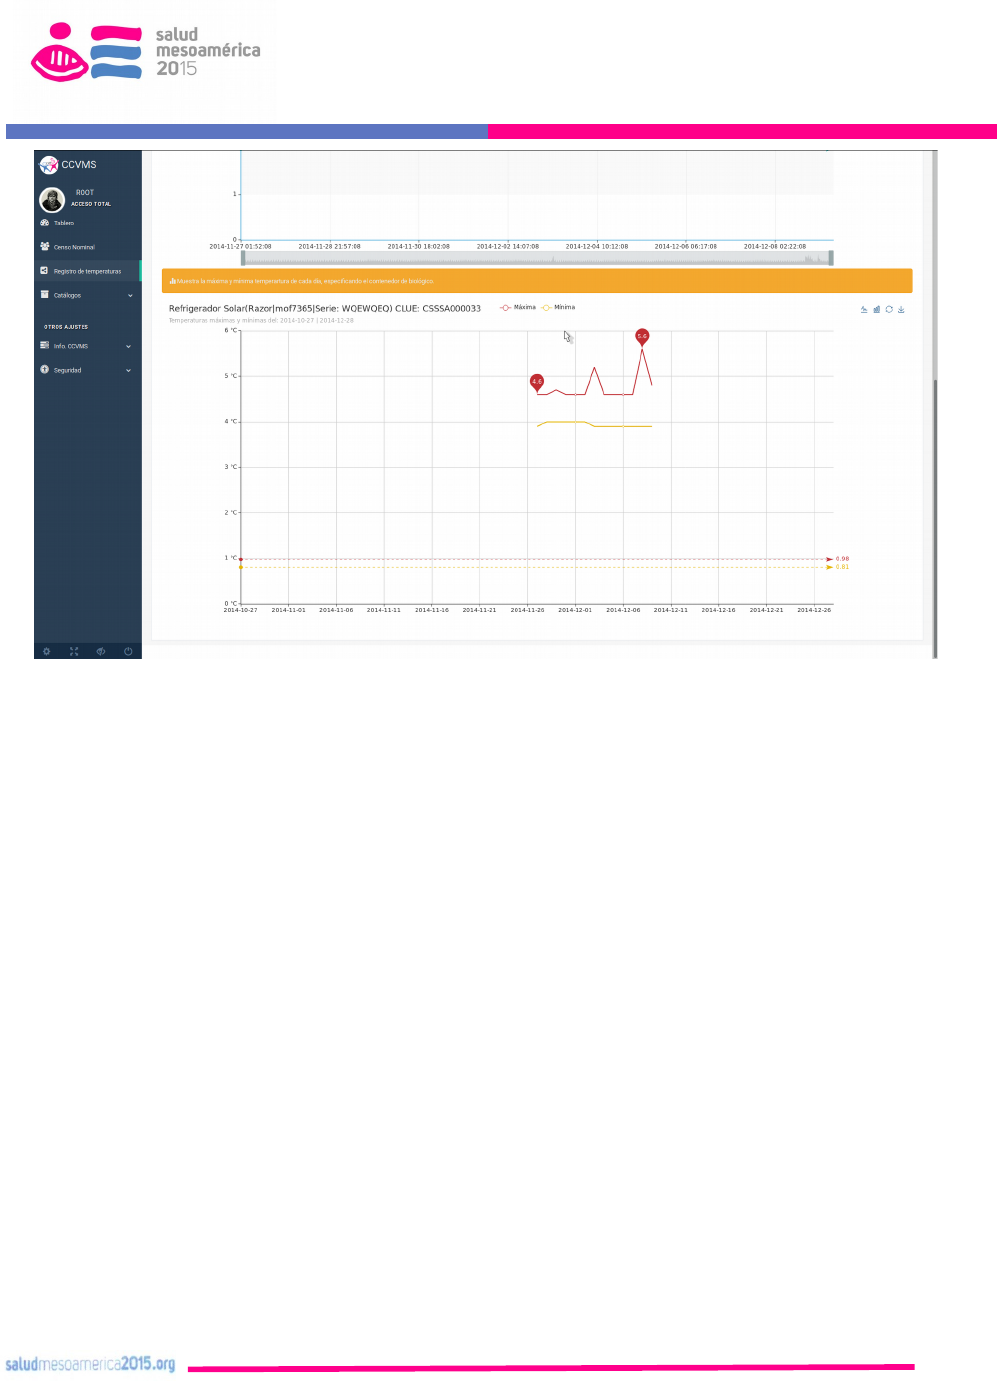Click the 4.6 temperature marker pin
The width and height of the screenshot is (997, 1381).
(x=537, y=382)
